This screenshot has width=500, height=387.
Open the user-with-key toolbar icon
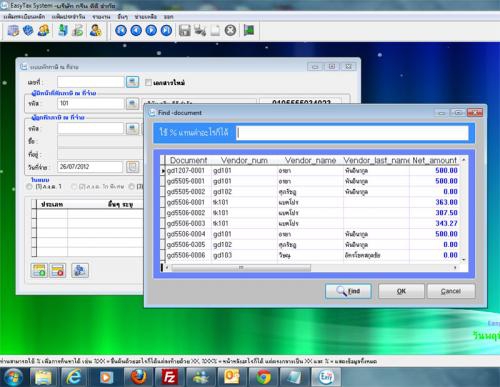(96, 31)
